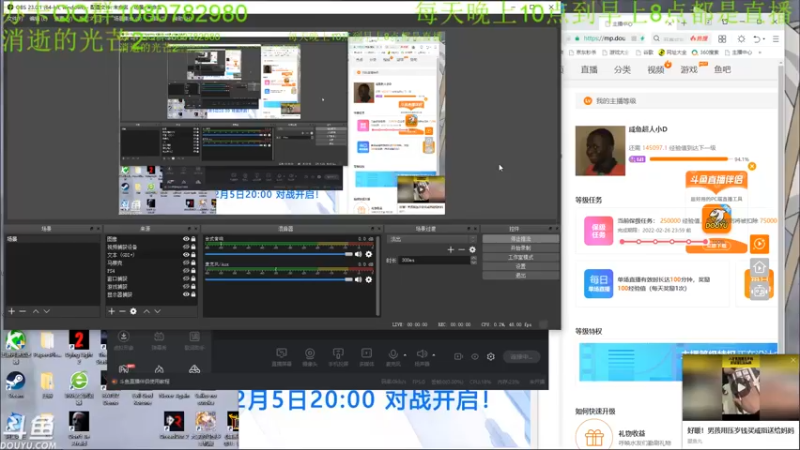Pop out the Sources dock panel
The height and width of the screenshot is (450, 800).
pos(189,229)
